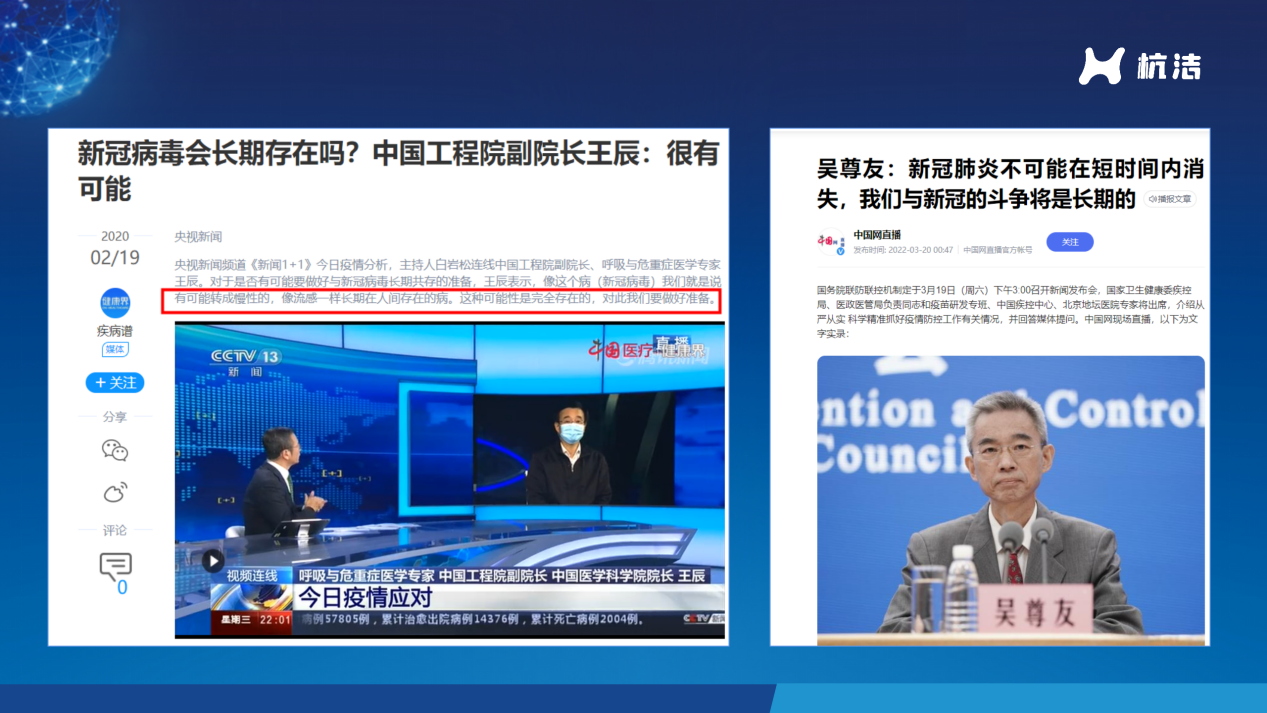Play the CCTV news video
The height and width of the screenshot is (713, 1267).
(213, 561)
